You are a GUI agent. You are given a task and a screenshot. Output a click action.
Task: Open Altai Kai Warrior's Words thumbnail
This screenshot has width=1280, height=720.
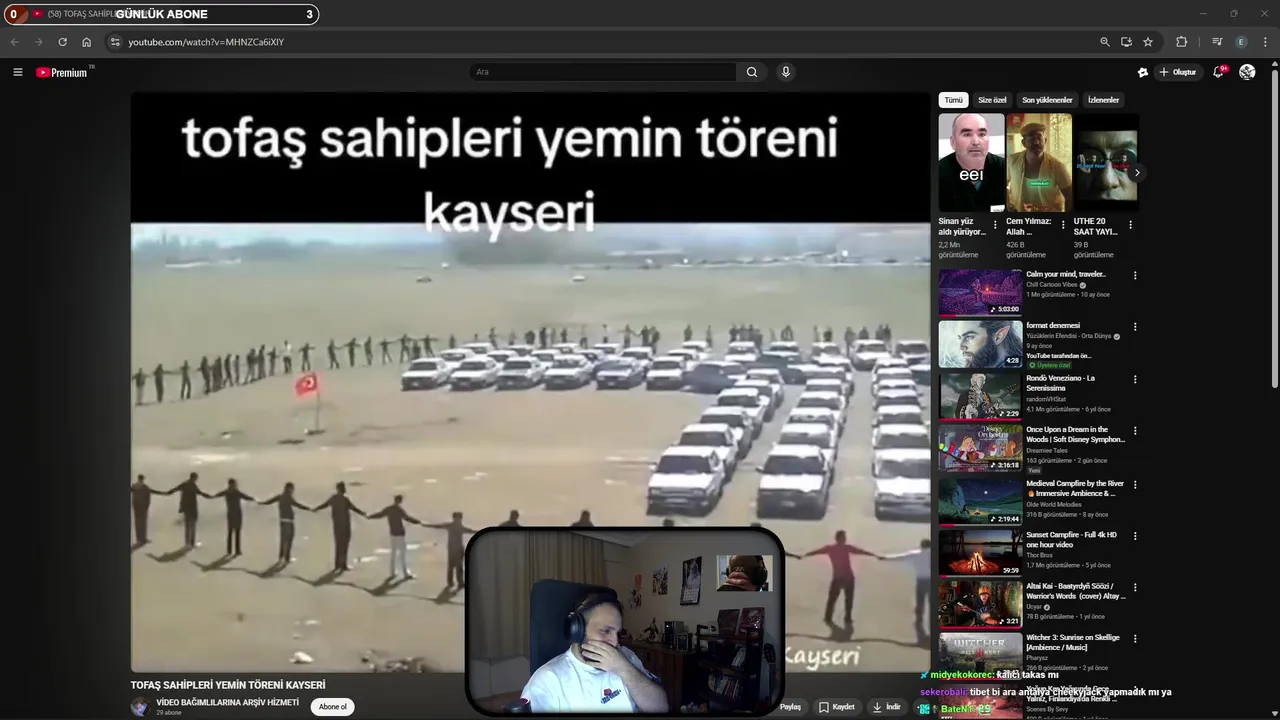(980, 604)
